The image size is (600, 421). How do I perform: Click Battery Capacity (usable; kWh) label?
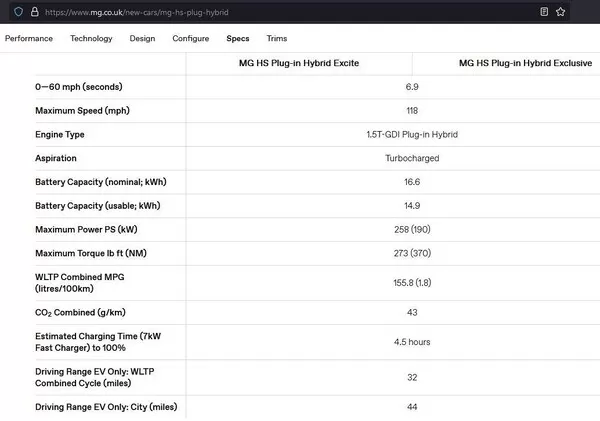click(x=98, y=206)
